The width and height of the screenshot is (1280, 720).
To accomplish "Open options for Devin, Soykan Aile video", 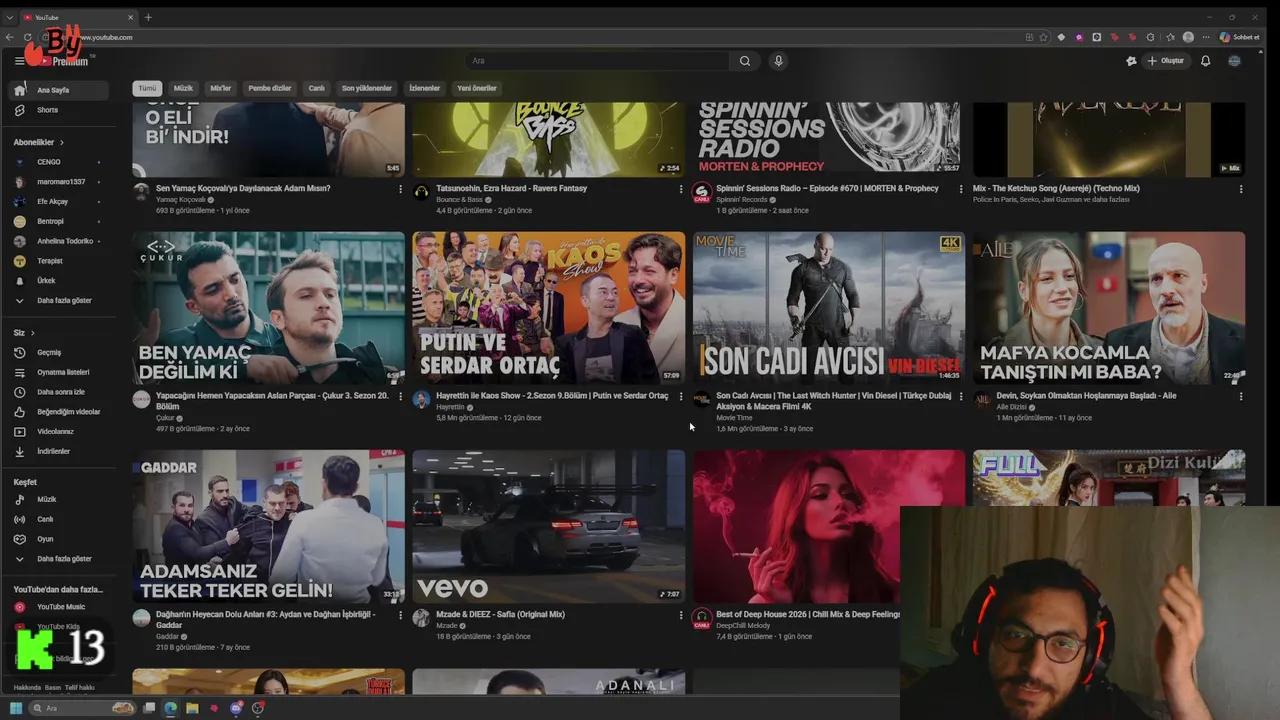I will pyautogui.click(x=1241, y=397).
